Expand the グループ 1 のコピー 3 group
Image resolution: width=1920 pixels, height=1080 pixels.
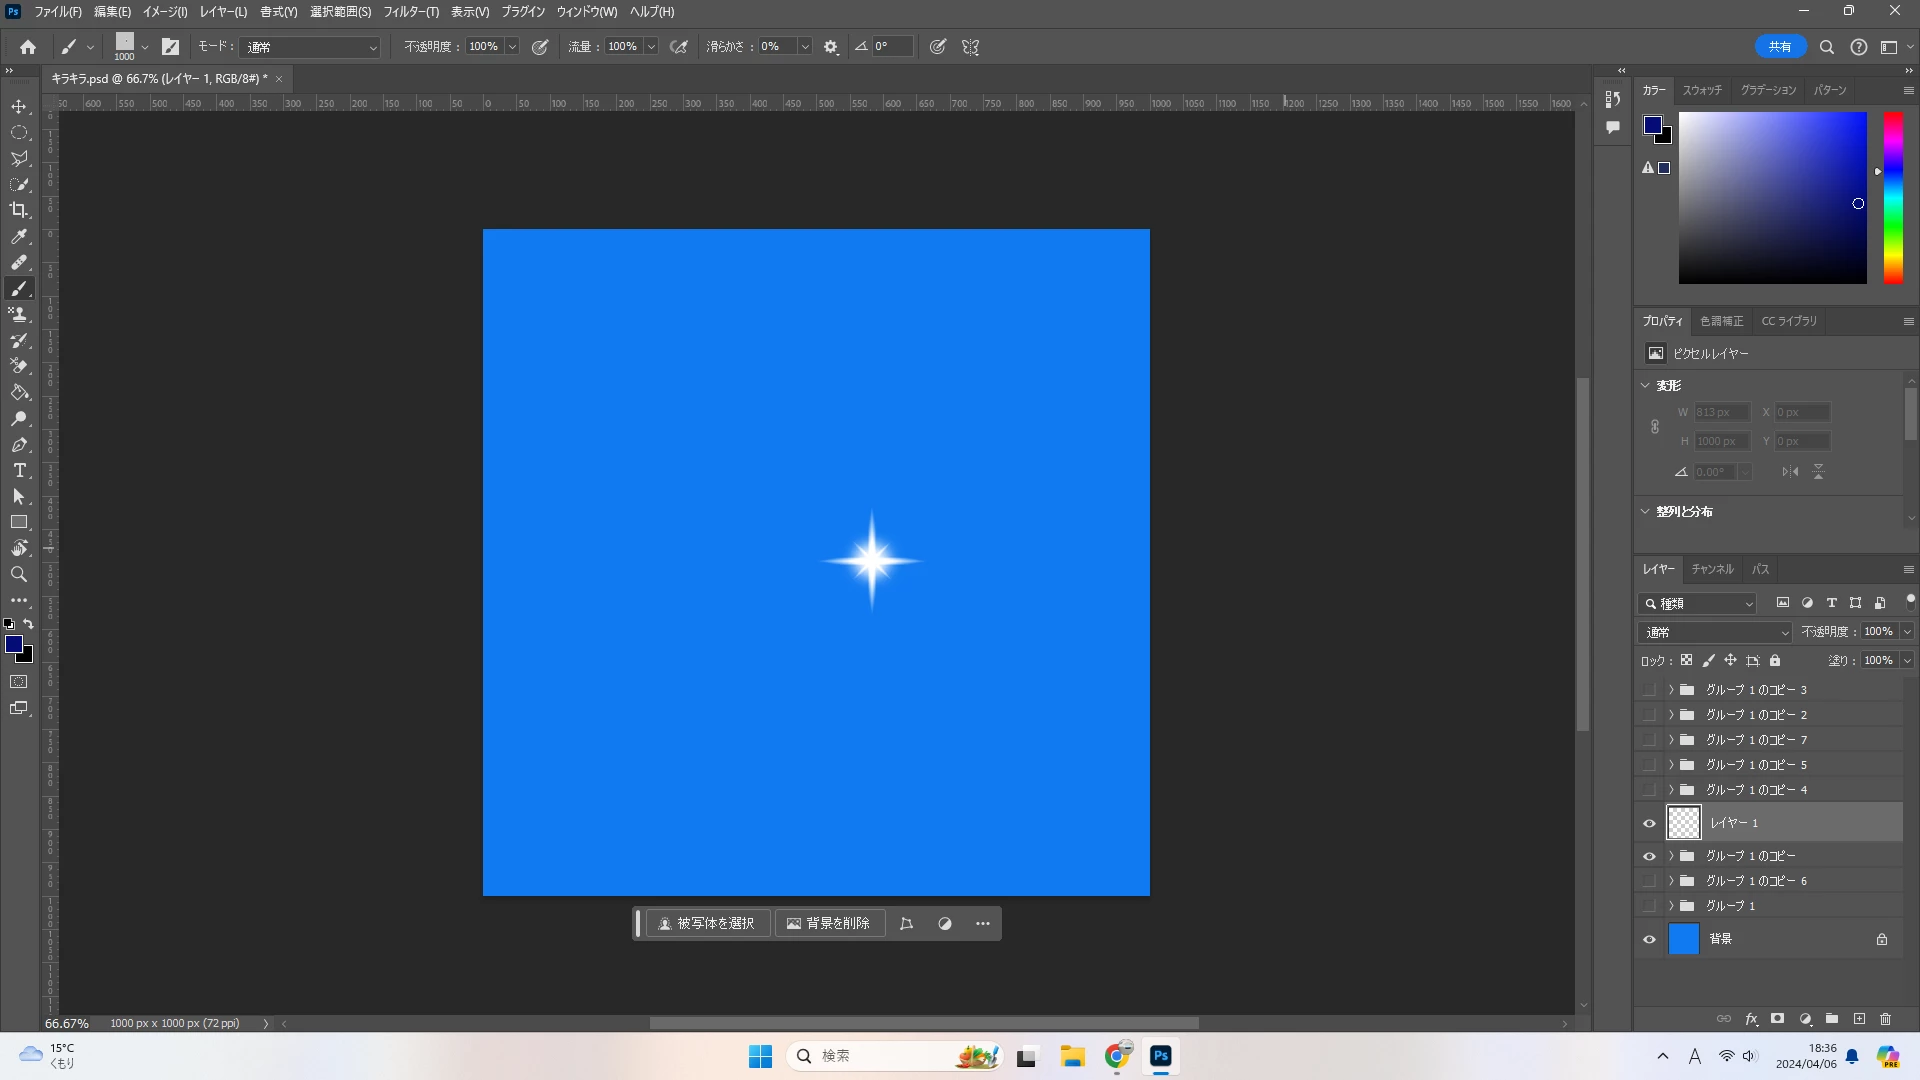coord(1670,690)
